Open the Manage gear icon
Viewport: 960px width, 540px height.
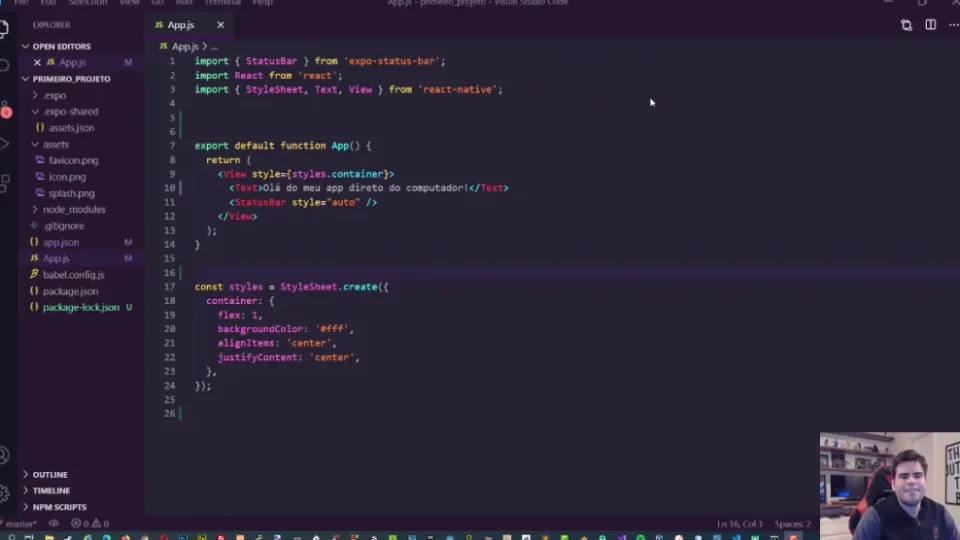tap(4, 493)
